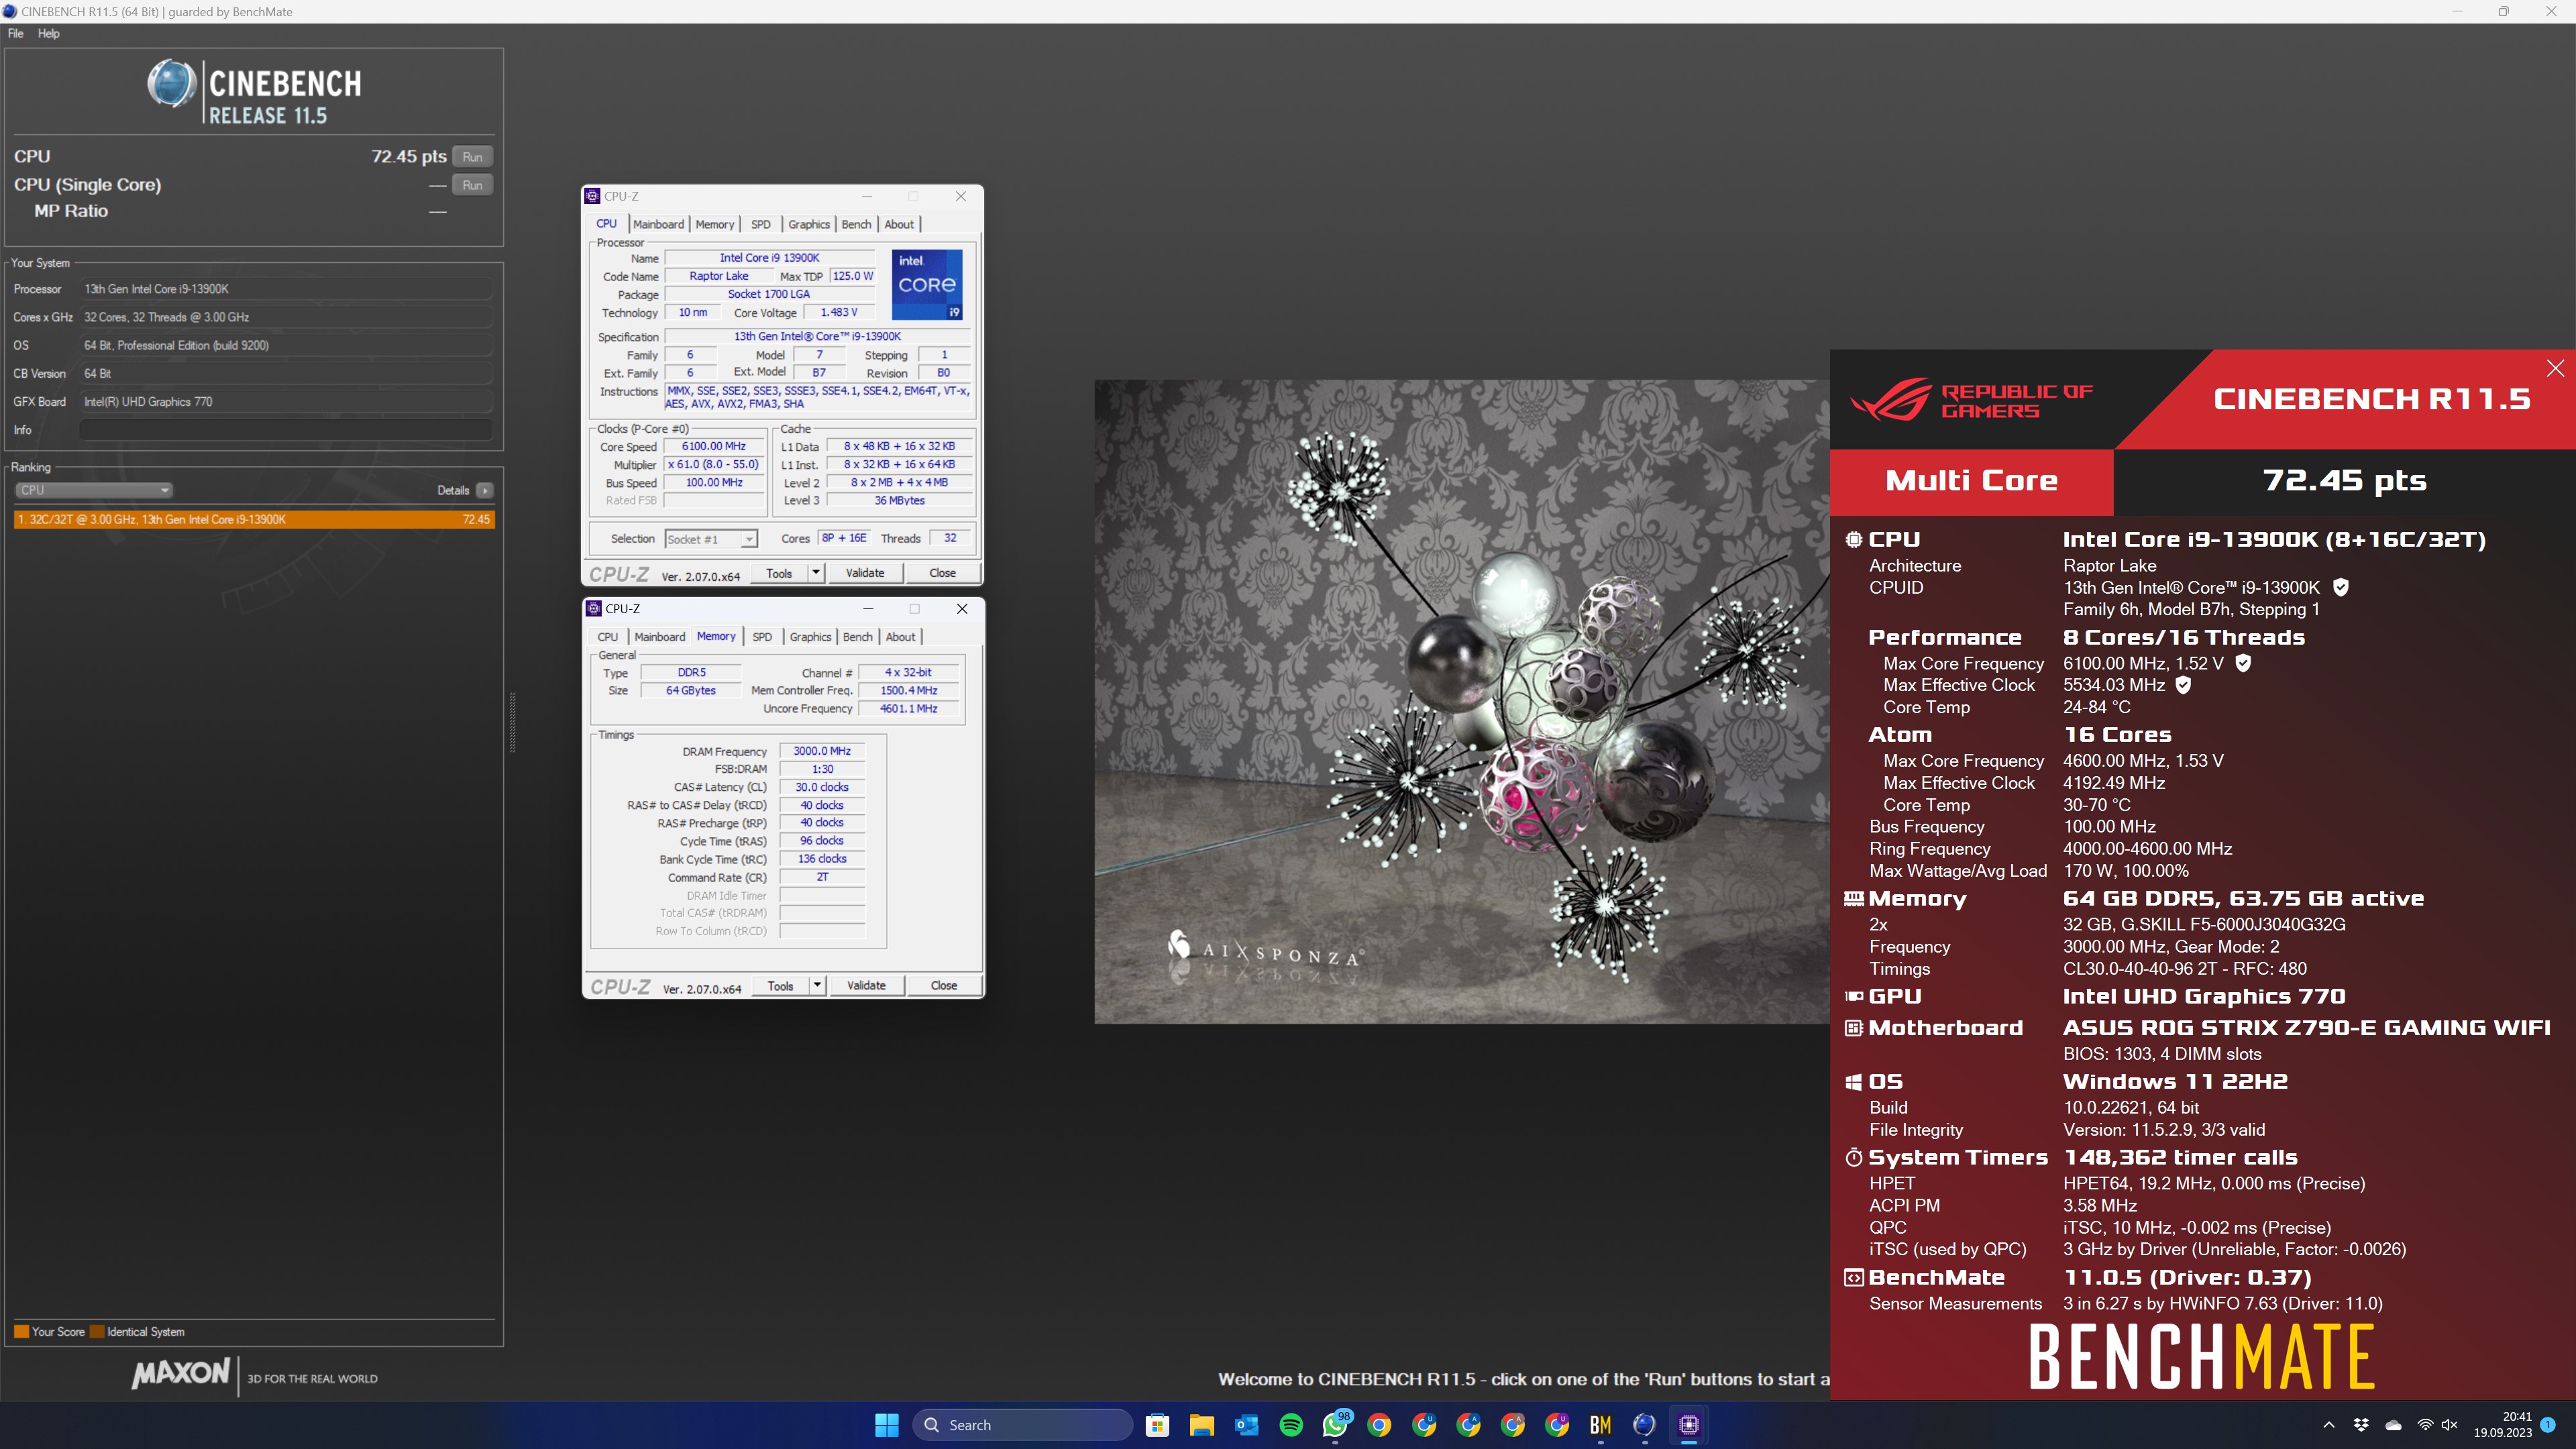Click the ROG Republic of Gamers logo

pos(1972,400)
